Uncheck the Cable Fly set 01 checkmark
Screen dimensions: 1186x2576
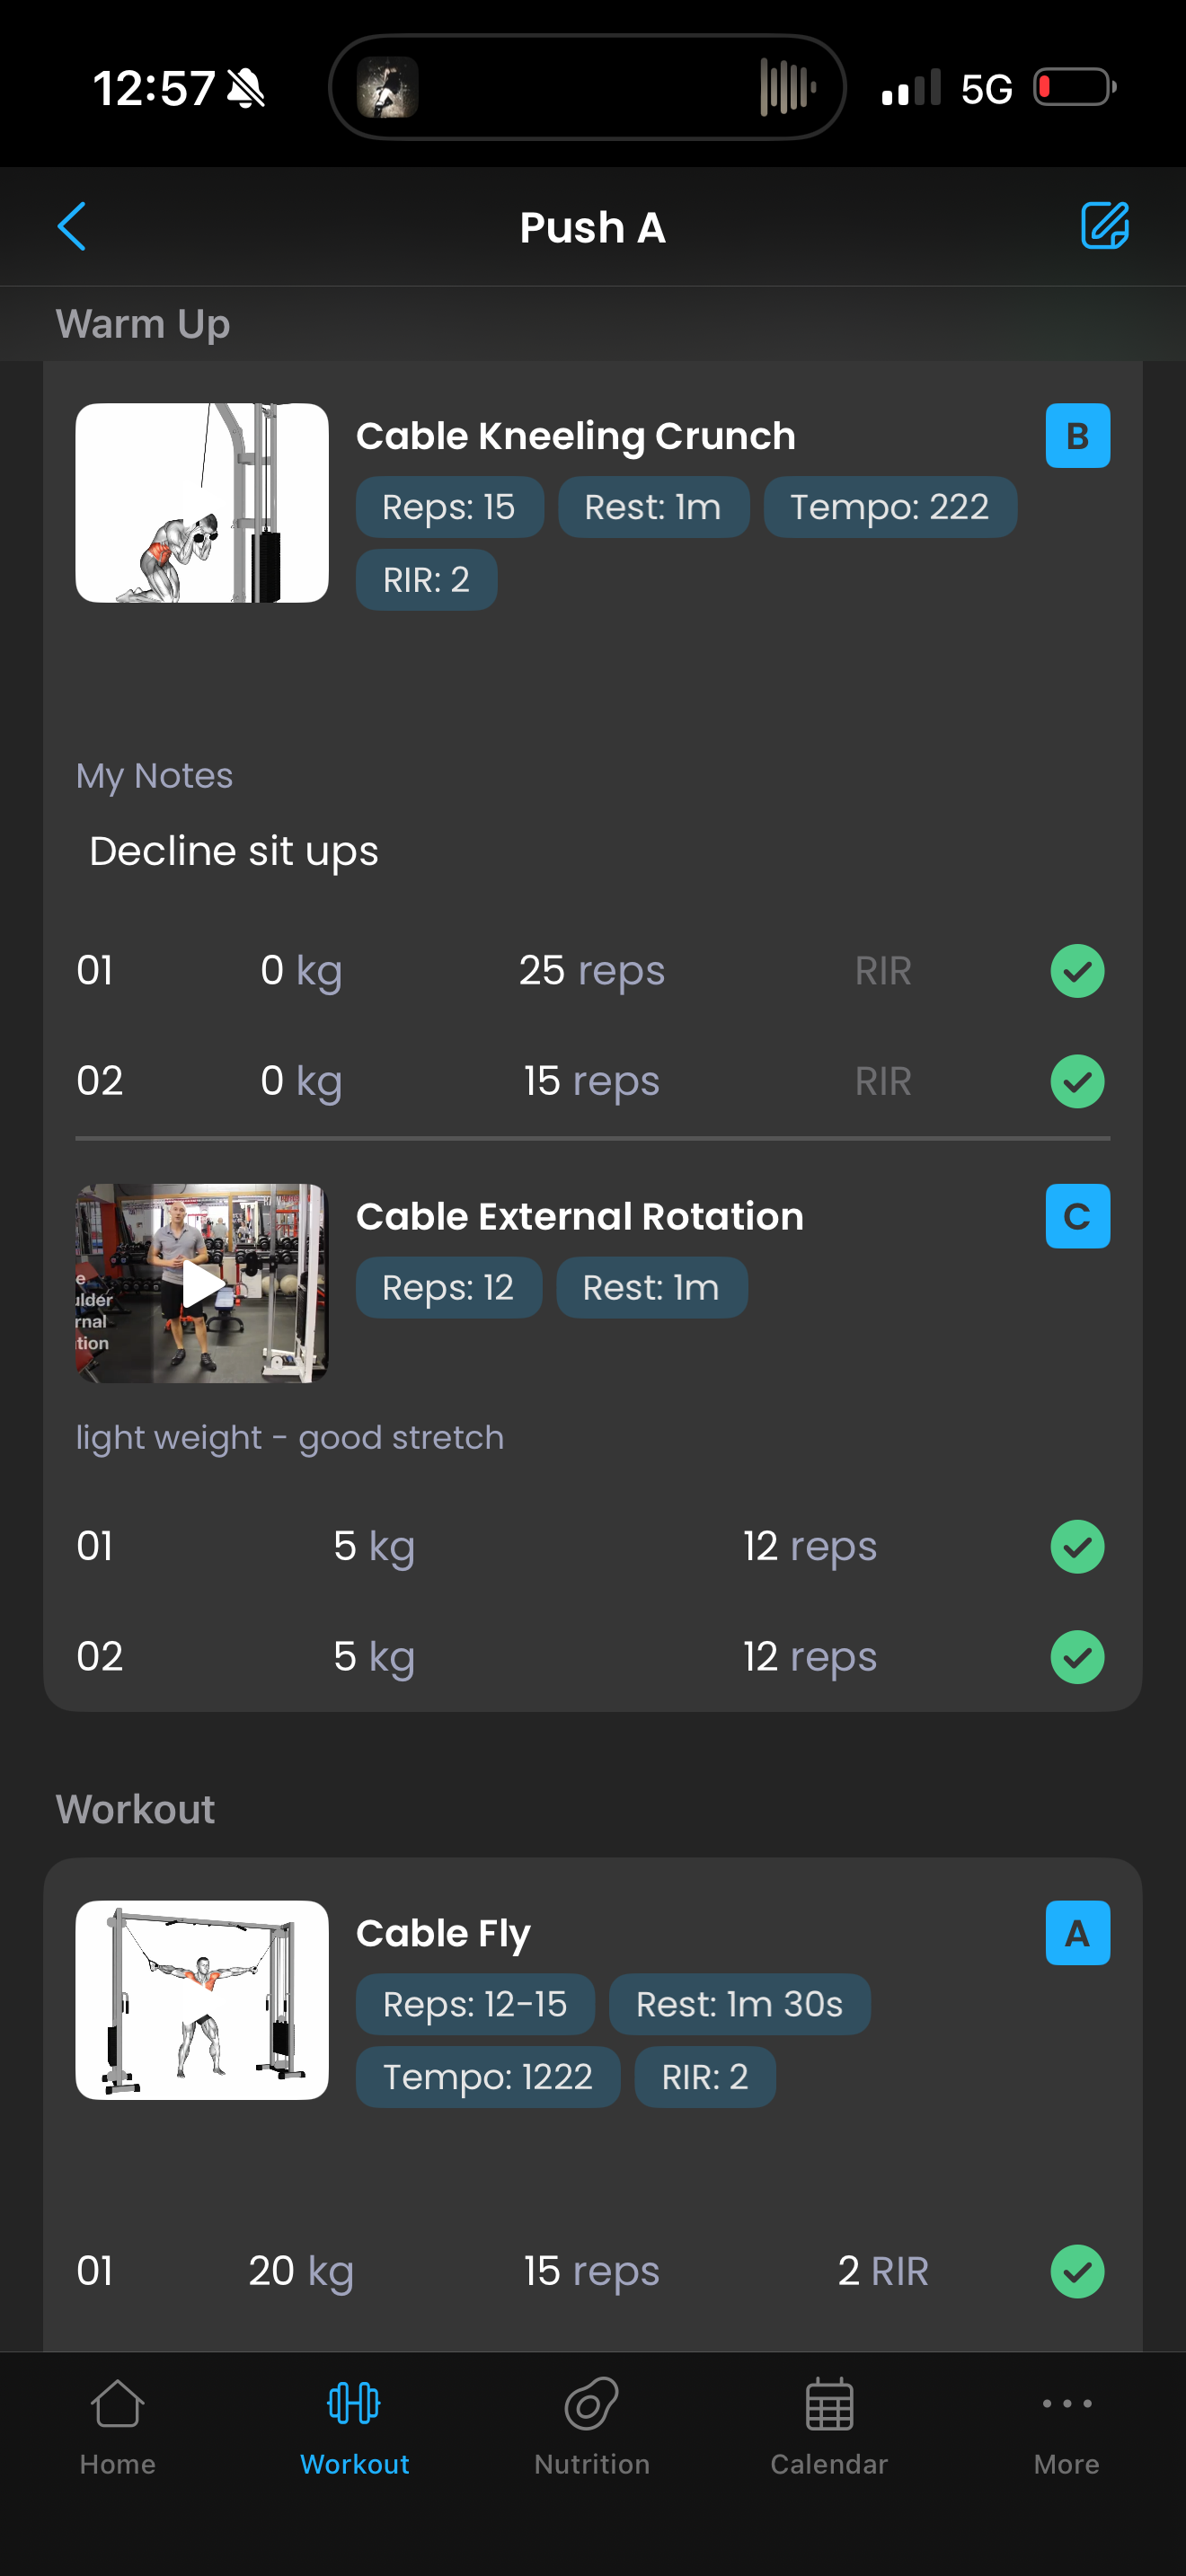[x=1077, y=2271]
